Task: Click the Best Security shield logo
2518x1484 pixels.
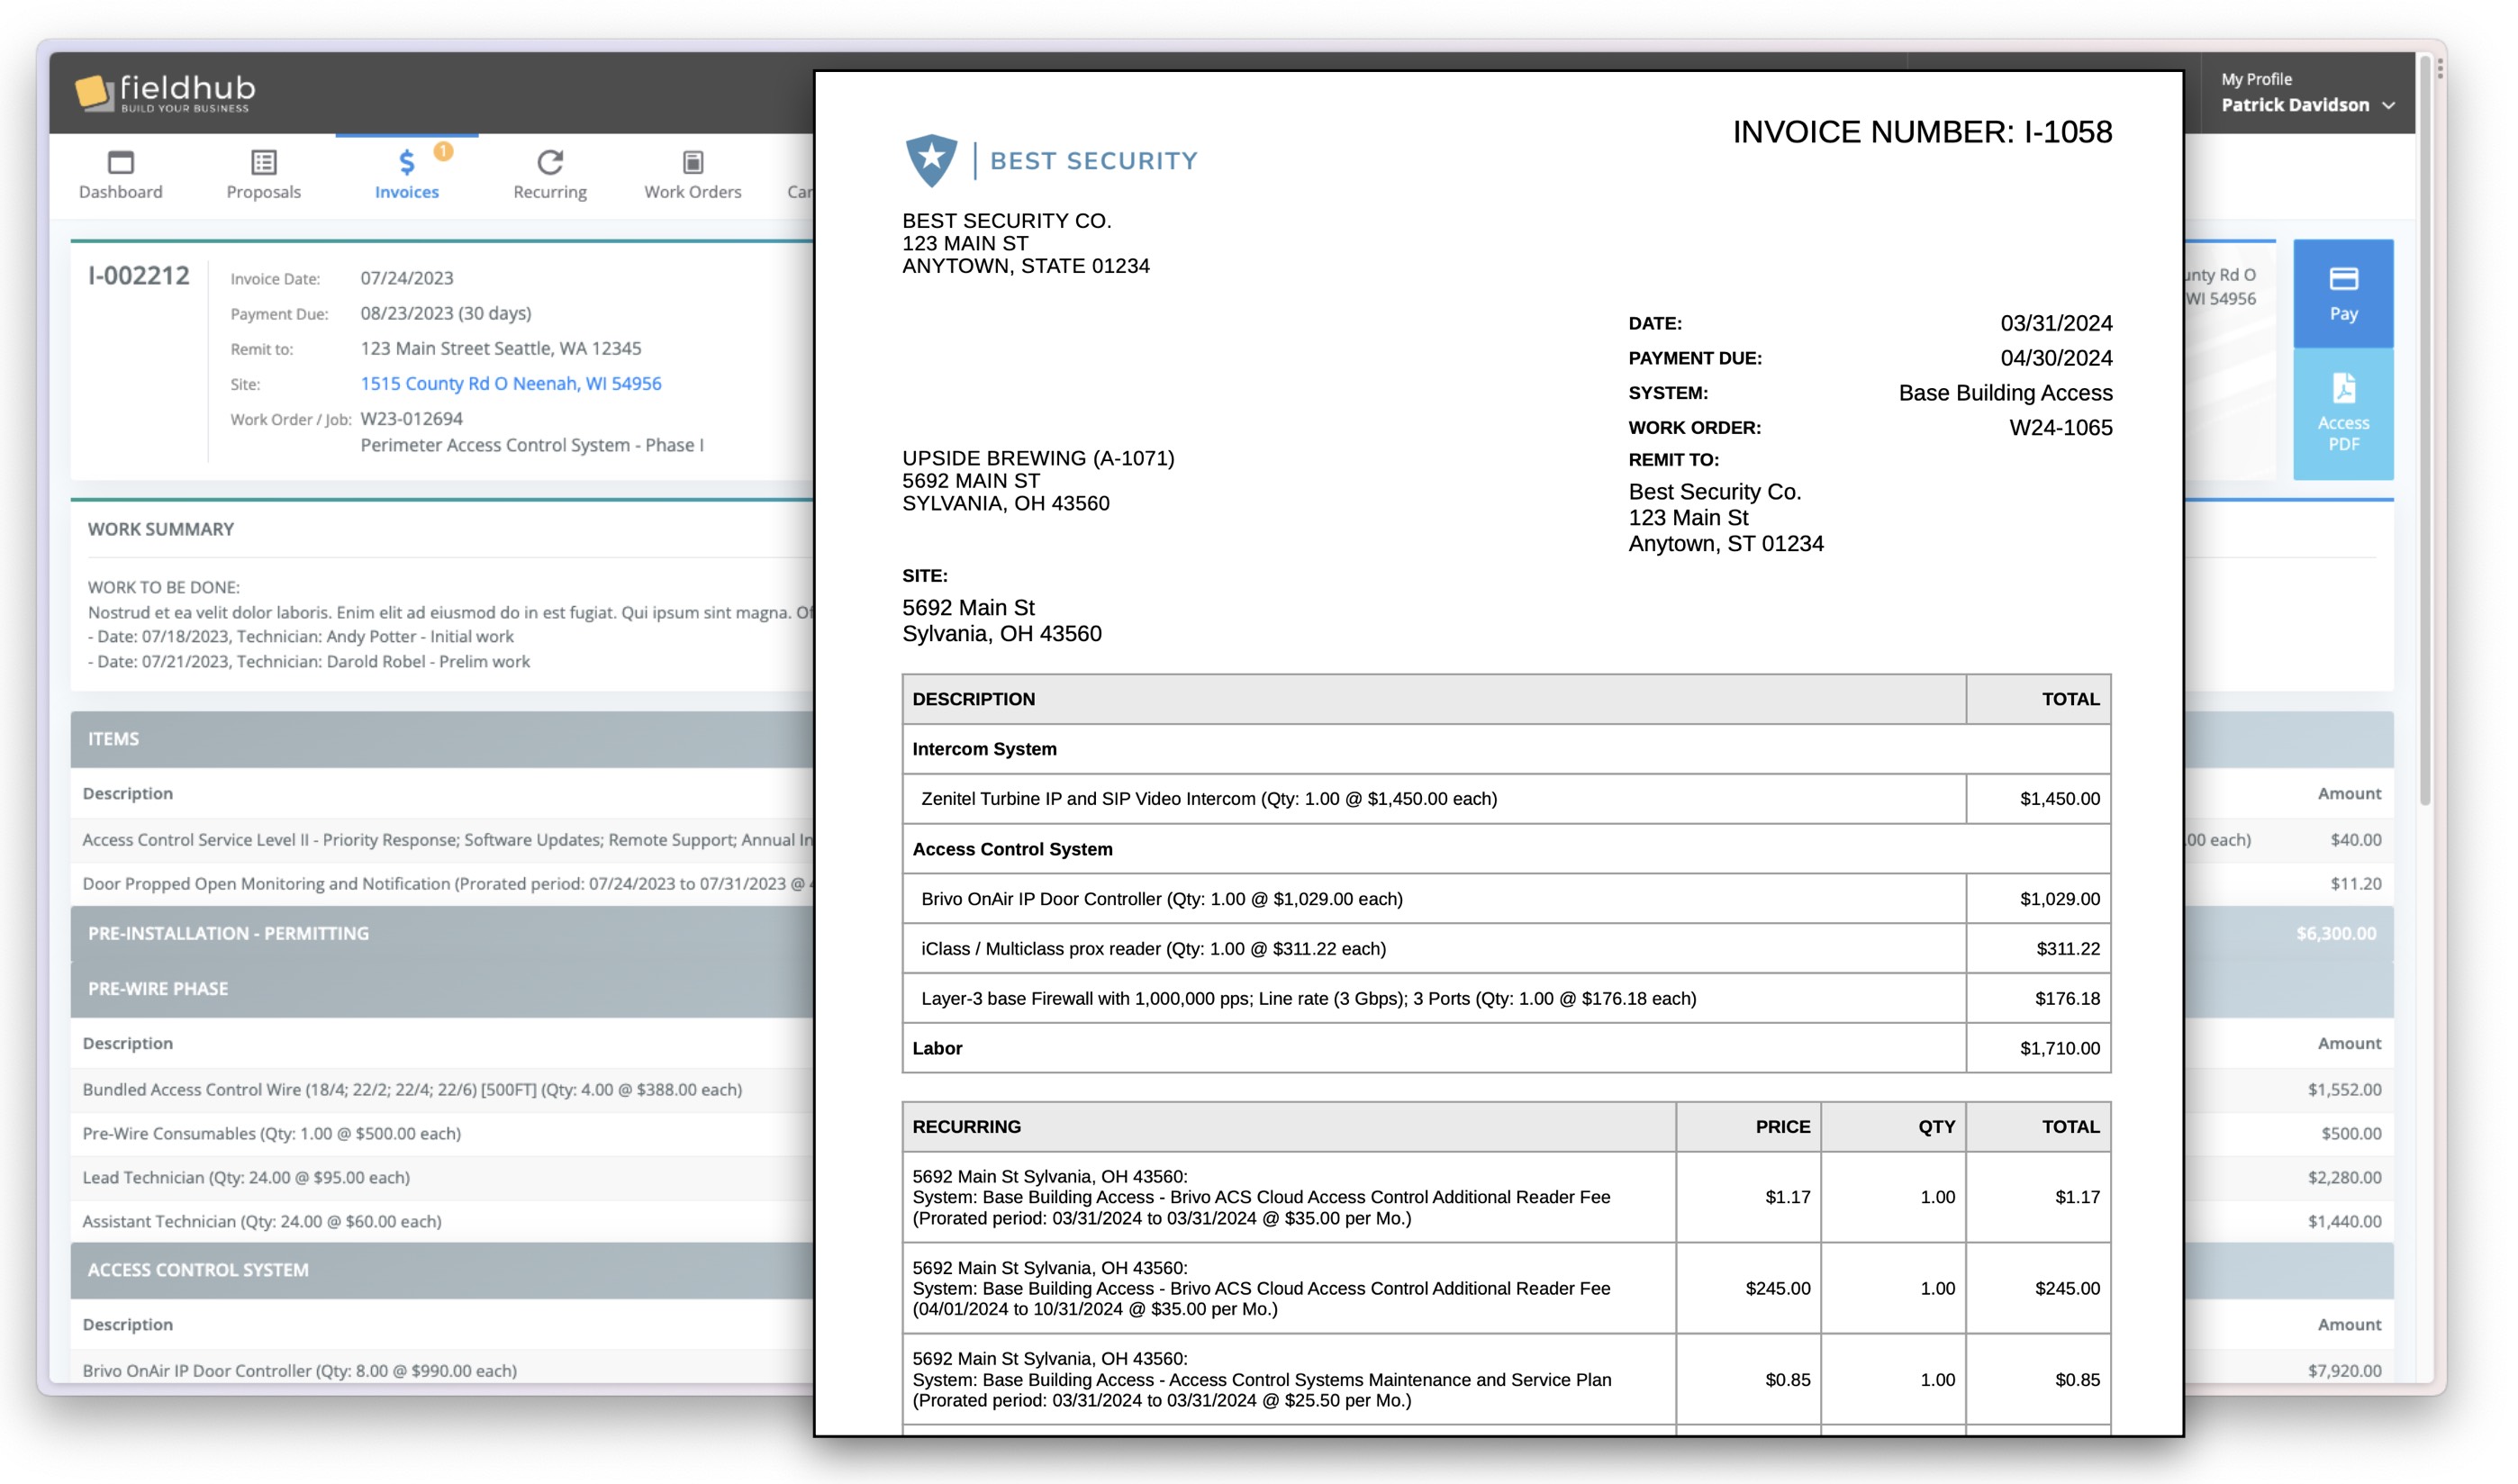Action: click(931, 160)
